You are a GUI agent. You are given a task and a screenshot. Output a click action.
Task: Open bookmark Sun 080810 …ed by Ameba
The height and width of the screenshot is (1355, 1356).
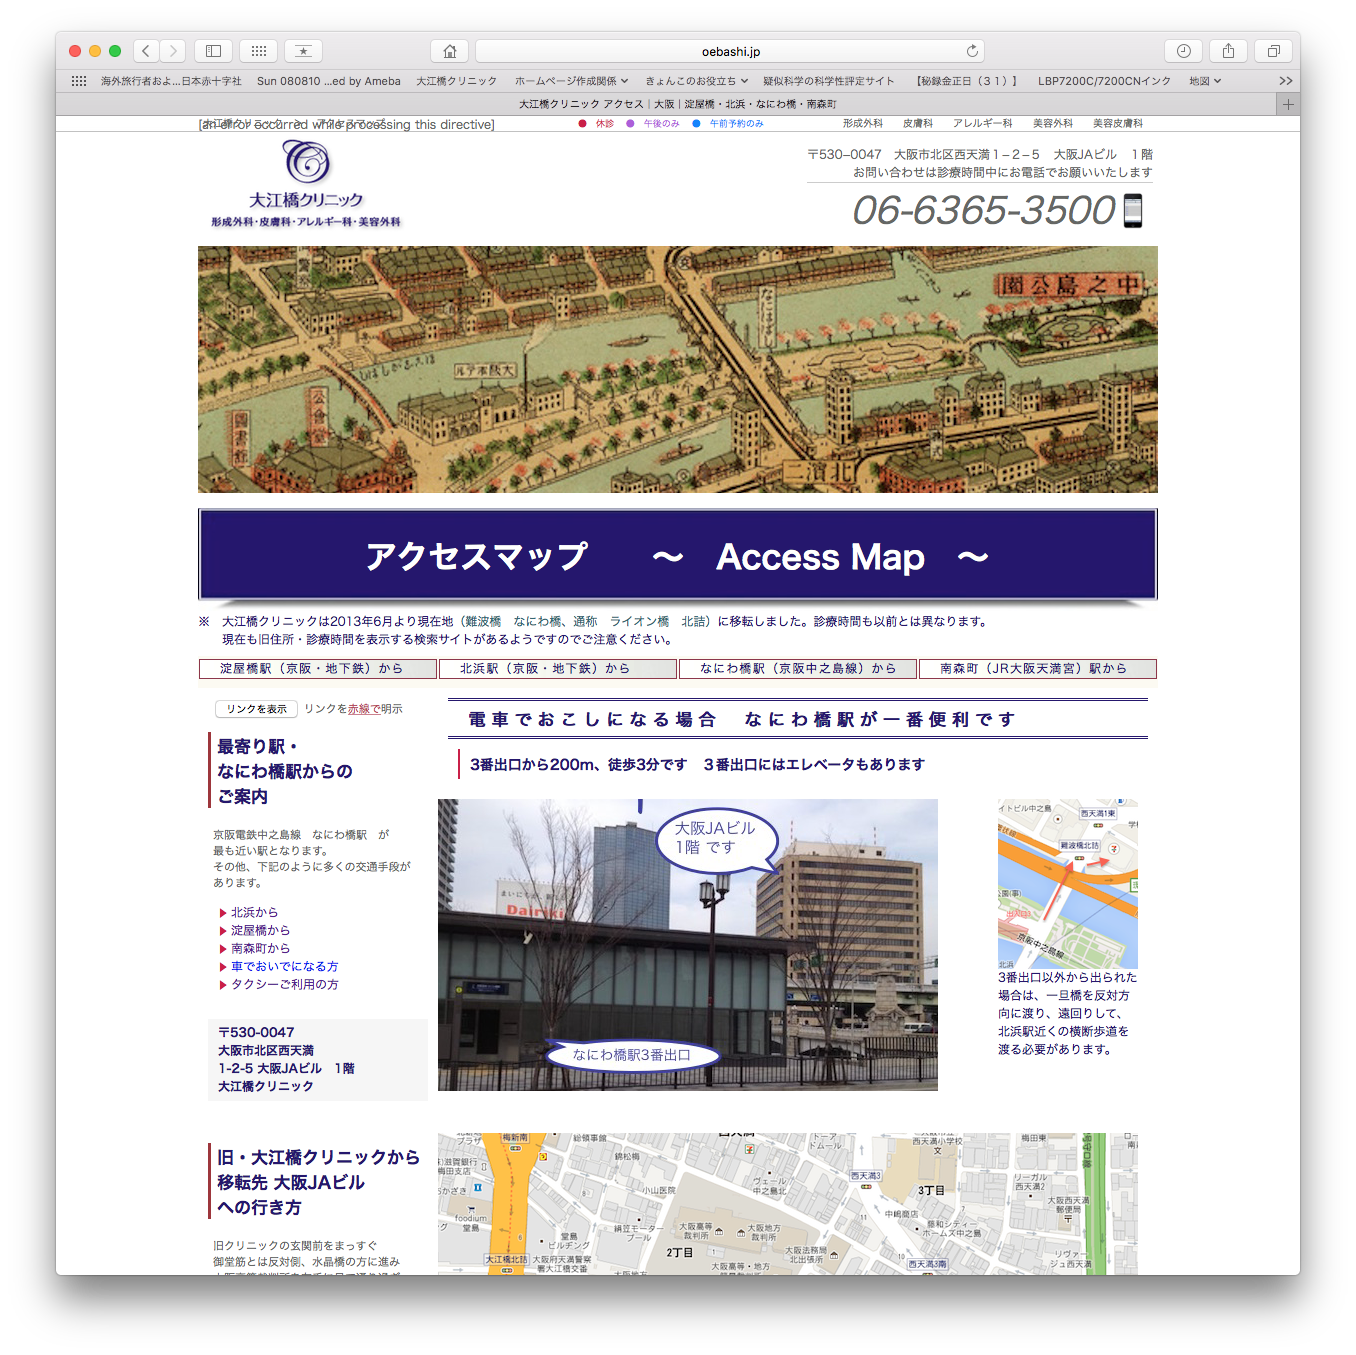(x=329, y=81)
